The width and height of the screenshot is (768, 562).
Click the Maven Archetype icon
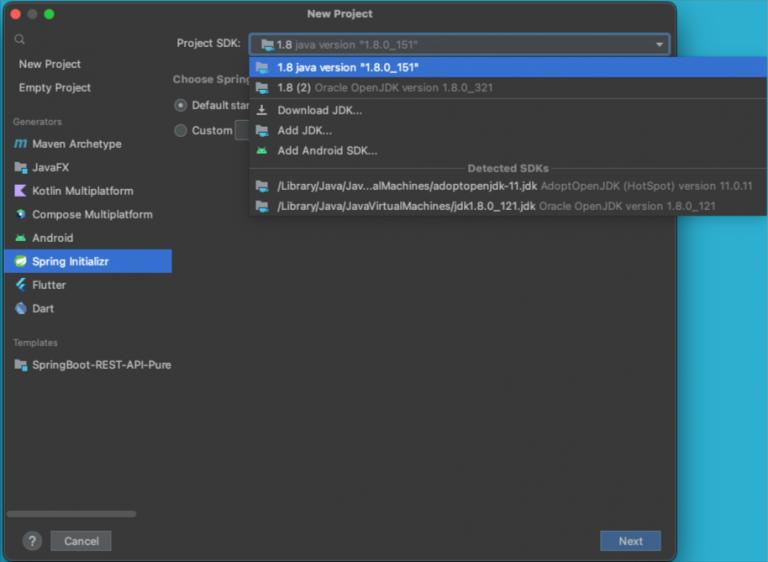(x=21, y=144)
